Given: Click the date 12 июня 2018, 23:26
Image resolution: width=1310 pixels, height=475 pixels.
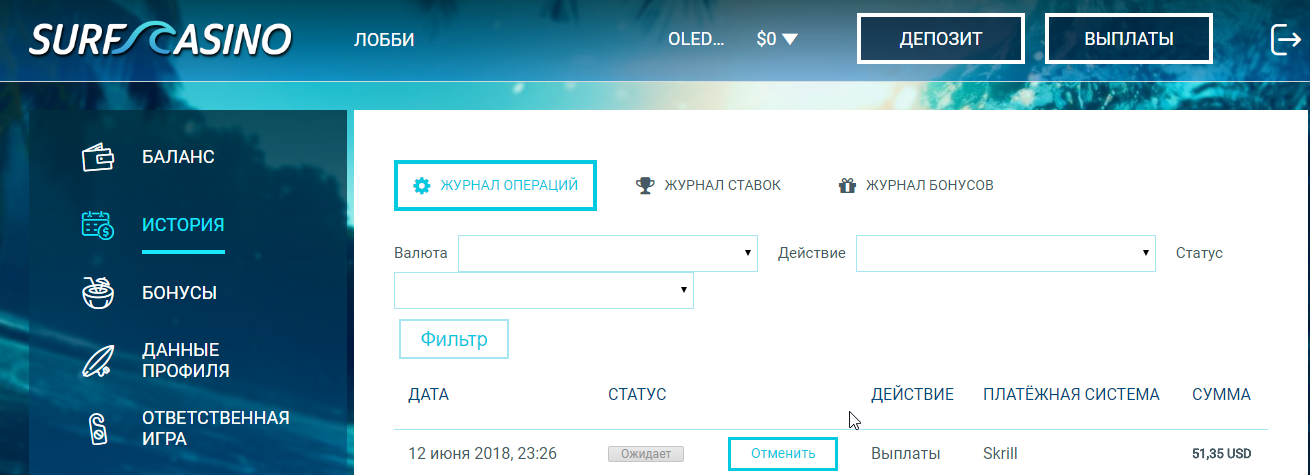Looking at the screenshot, I should click(x=483, y=454).
